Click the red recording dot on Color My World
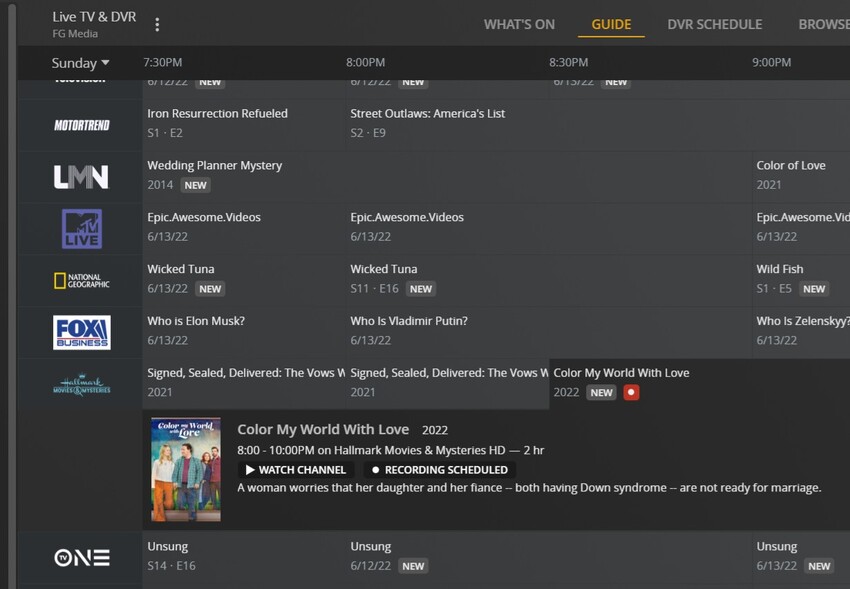850x589 pixels. point(630,393)
